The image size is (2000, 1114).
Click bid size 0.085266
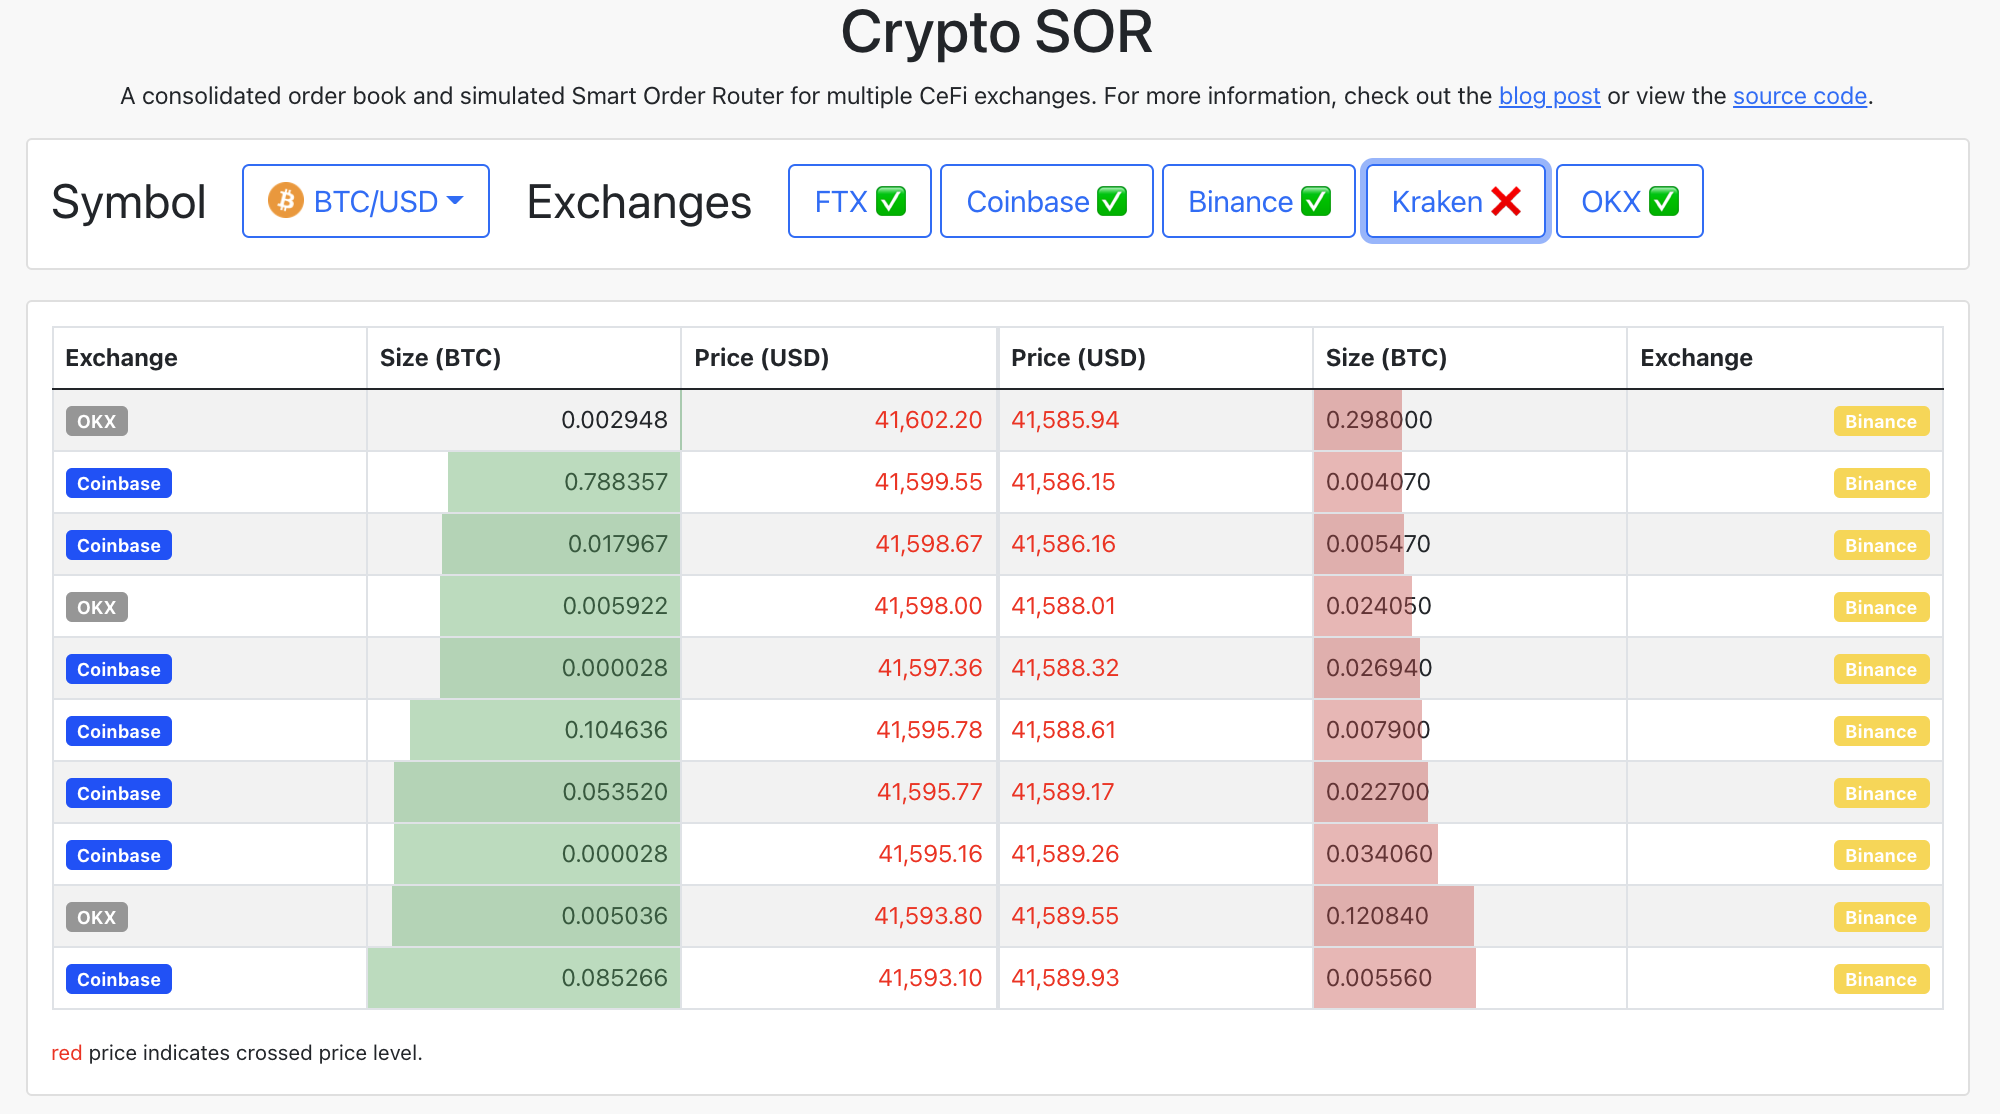coord(614,978)
